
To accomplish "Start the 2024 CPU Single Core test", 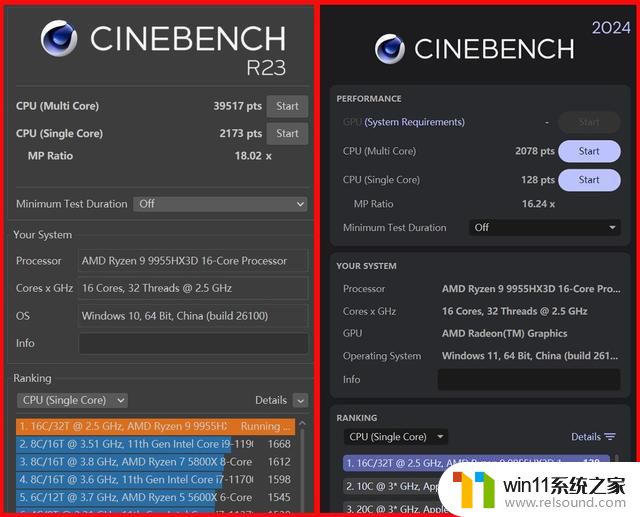I will click(x=589, y=180).
